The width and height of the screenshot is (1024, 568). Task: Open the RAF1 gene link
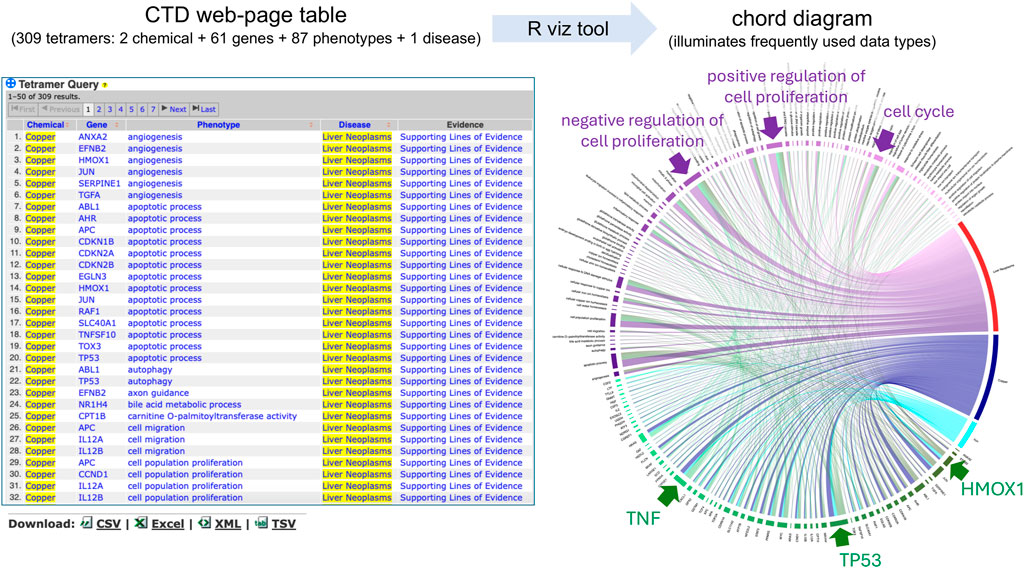coord(89,311)
